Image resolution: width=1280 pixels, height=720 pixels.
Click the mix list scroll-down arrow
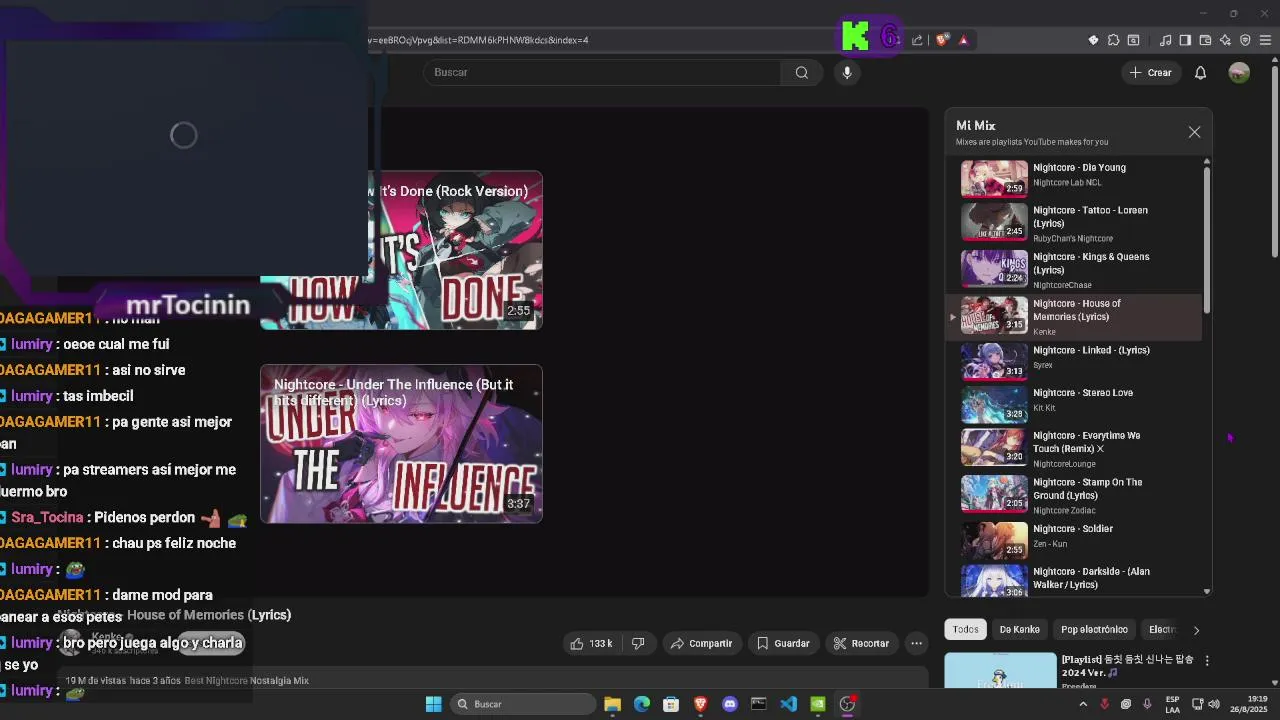pos(1207,591)
